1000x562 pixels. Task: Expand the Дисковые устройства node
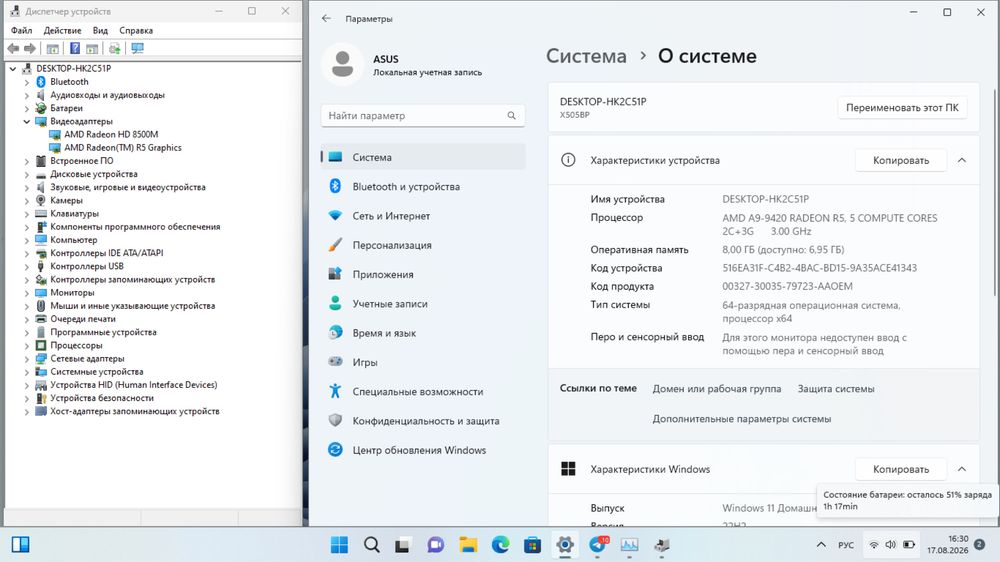(27, 174)
